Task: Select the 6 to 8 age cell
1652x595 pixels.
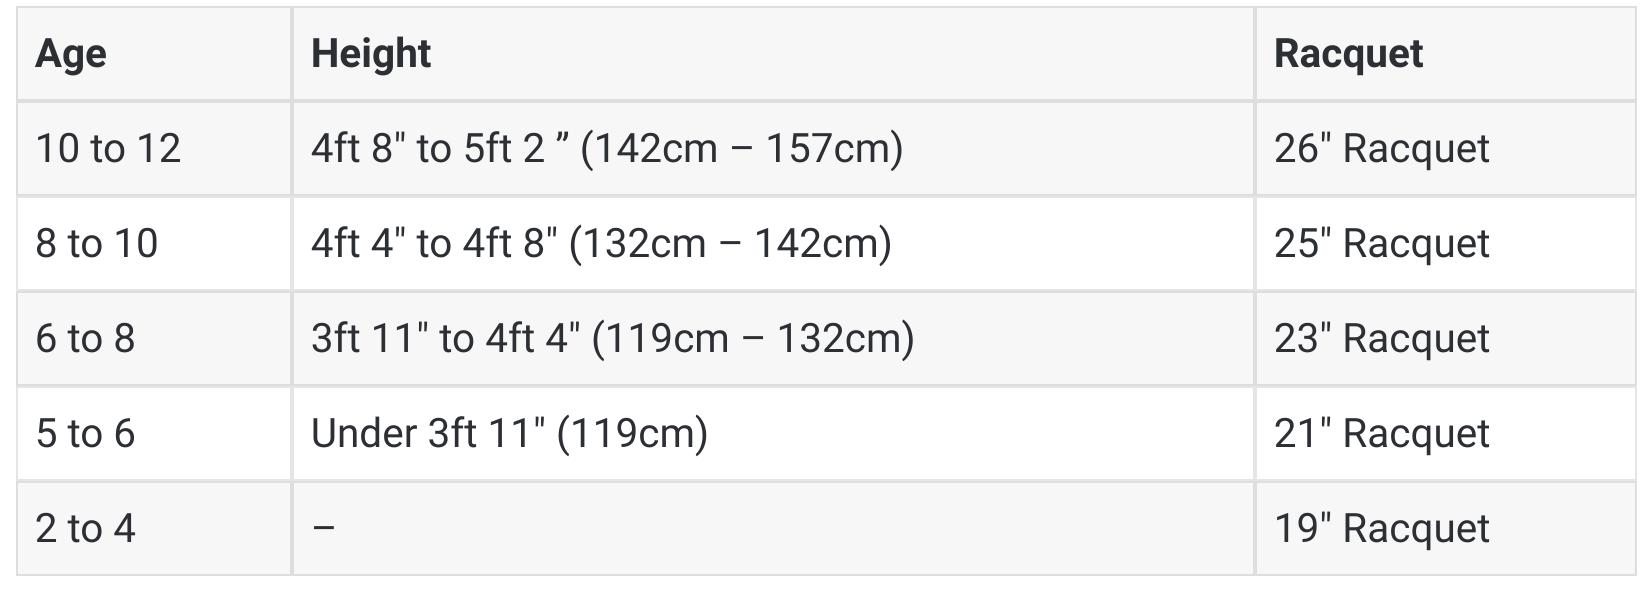Action: pos(154,338)
